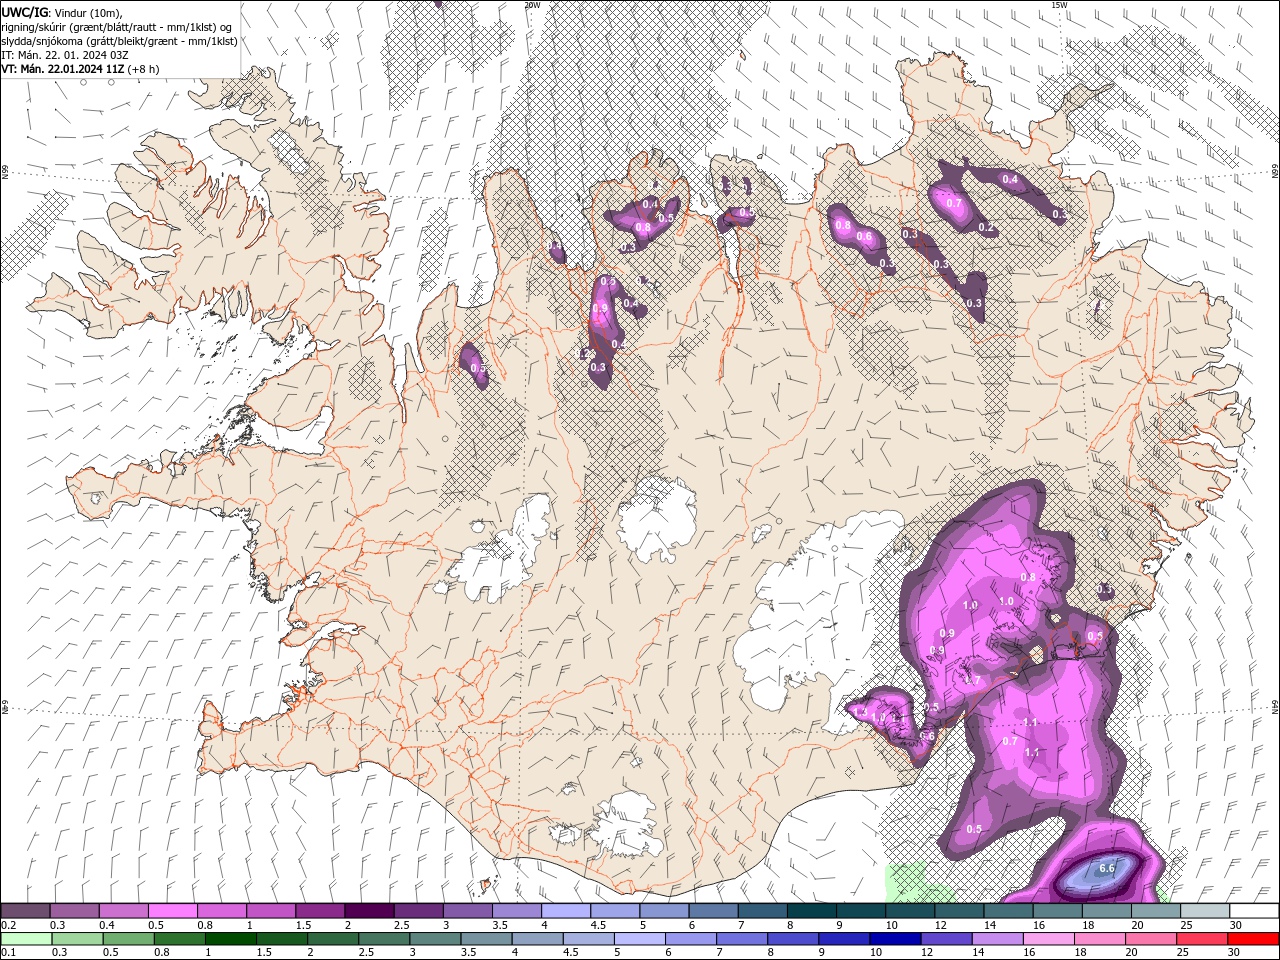This screenshot has width=1280, height=960.
Task: Pick the orchid 0.4 swatch in upper legend
Action: [123, 911]
